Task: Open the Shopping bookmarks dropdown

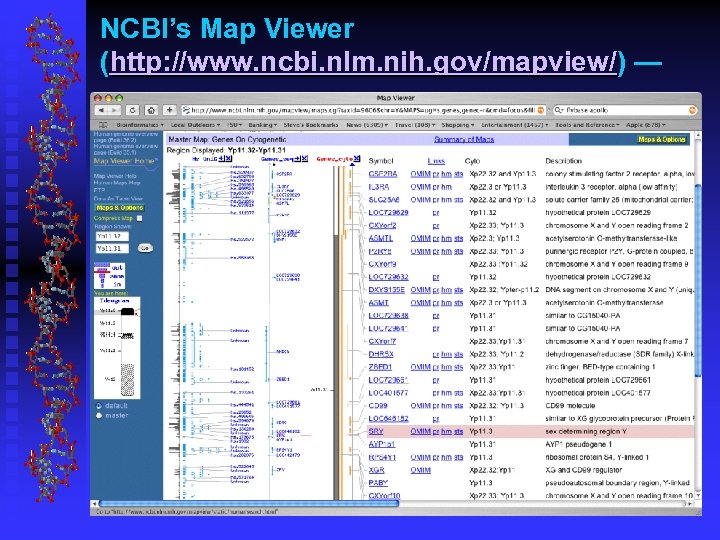Action: click(458, 125)
